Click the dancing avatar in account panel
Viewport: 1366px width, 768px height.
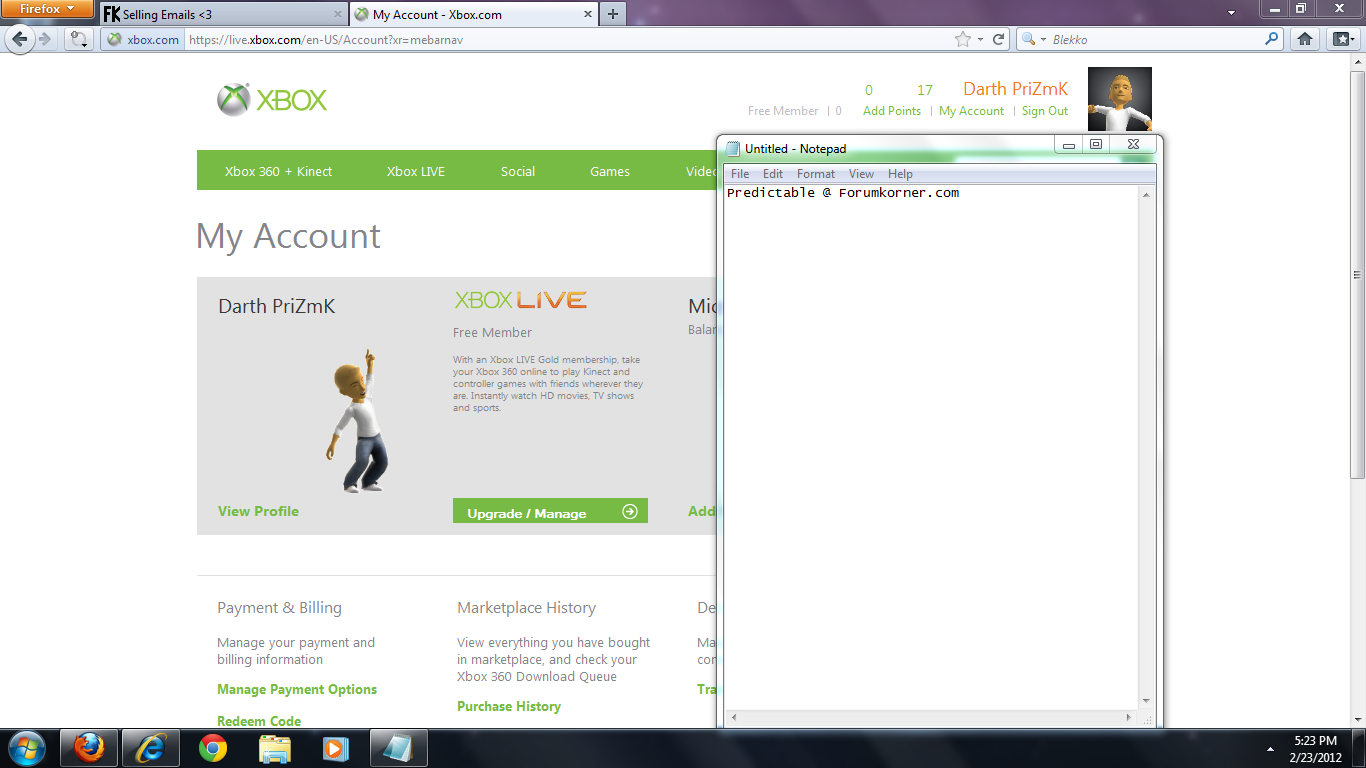tap(357, 420)
